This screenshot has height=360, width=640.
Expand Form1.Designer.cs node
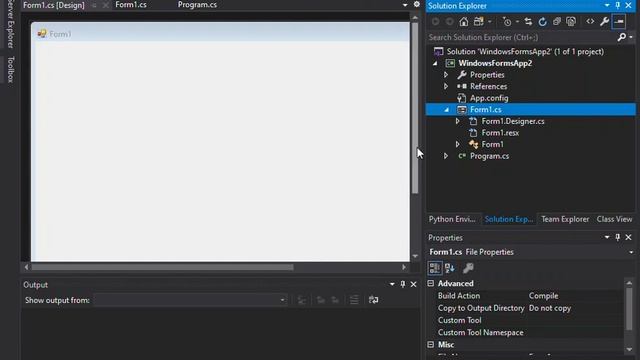click(458, 121)
